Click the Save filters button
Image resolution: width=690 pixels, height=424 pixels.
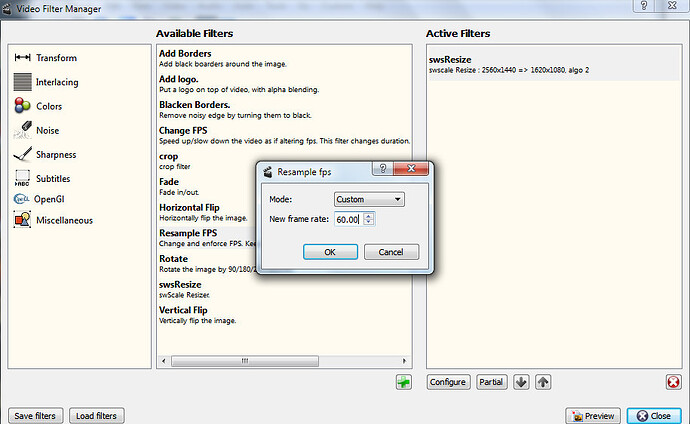point(35,416)
